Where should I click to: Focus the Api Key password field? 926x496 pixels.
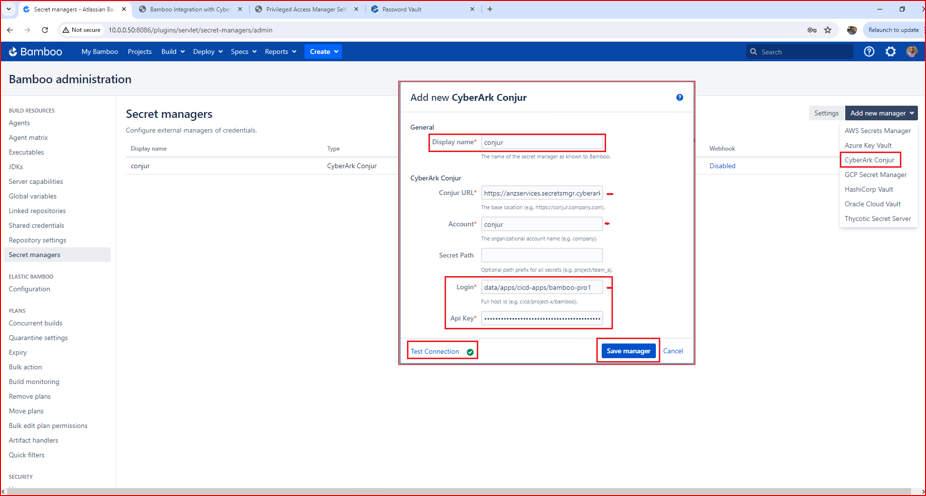pos(542,318)
